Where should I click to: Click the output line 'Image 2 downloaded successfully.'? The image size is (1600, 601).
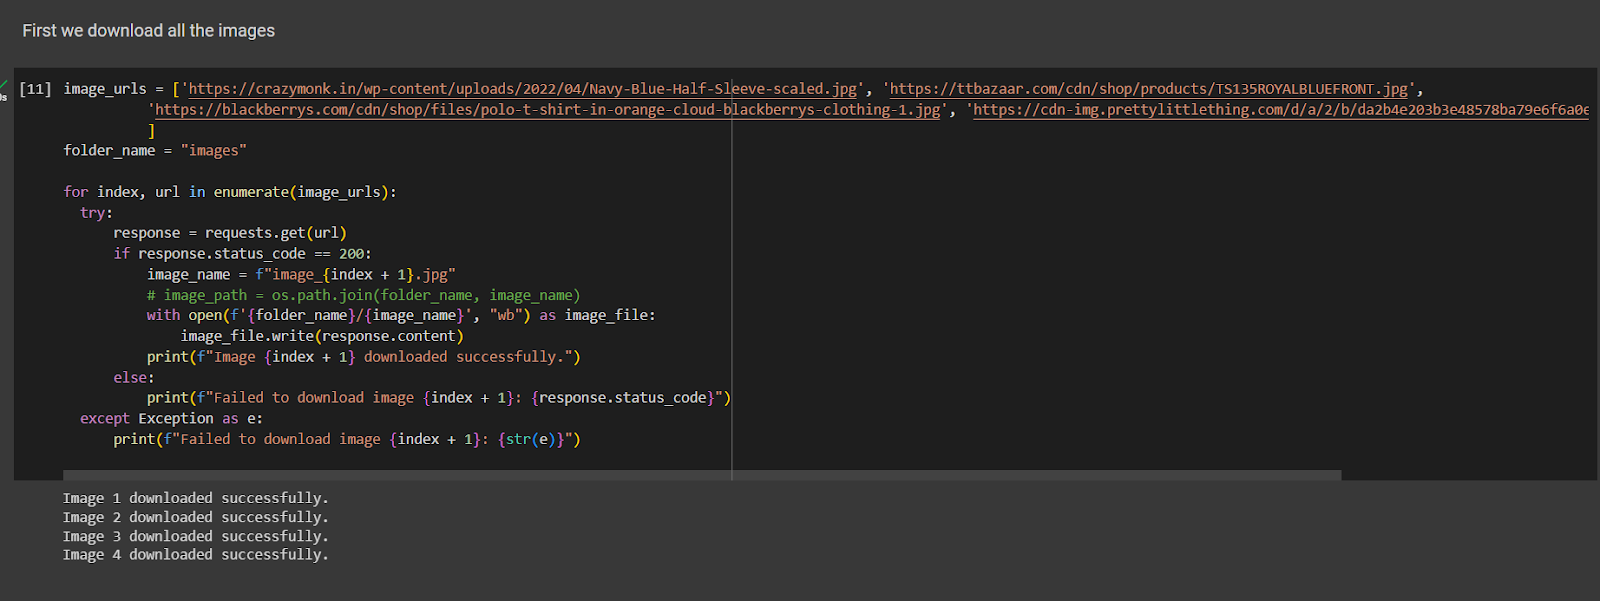click(196, 517)
